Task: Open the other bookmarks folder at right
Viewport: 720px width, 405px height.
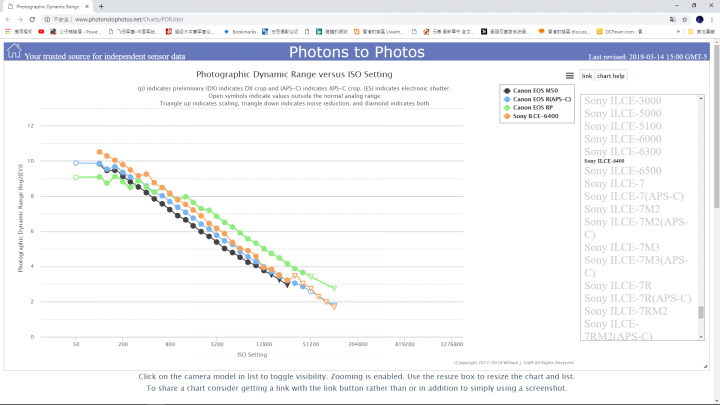Action: pos(701,32)
